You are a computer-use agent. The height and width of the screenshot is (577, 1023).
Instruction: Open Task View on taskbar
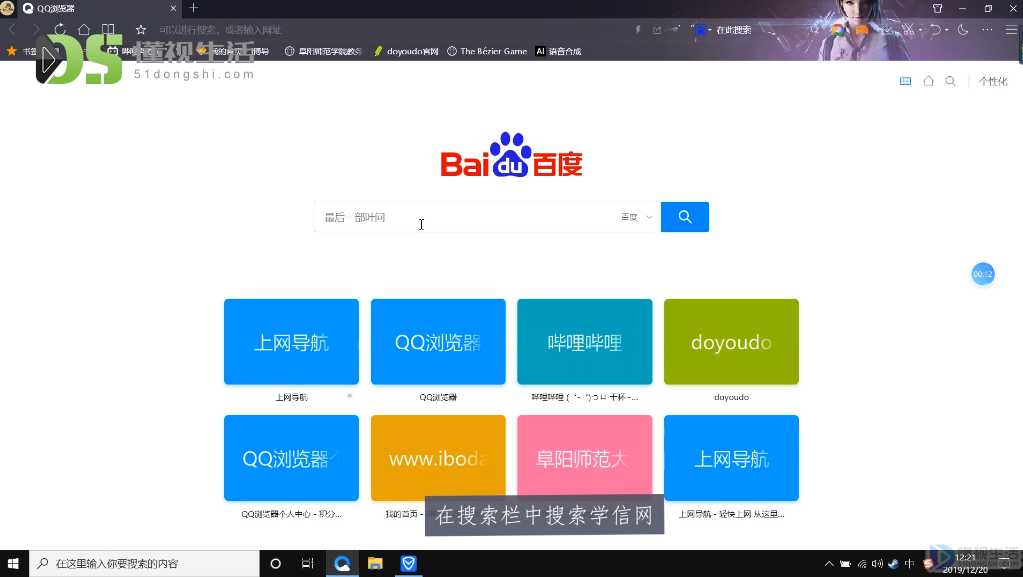point(308,563)
